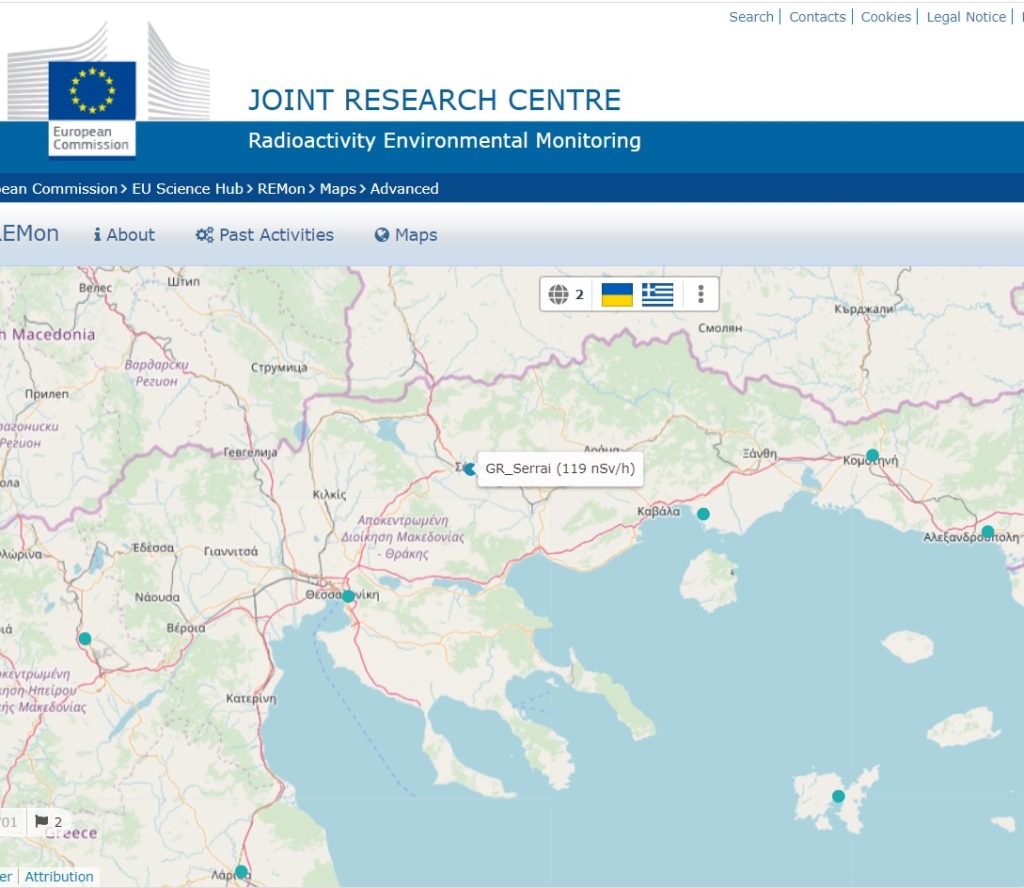
Task: Click the Έδεσσα city label on map
Action: (x=153, y=548)
